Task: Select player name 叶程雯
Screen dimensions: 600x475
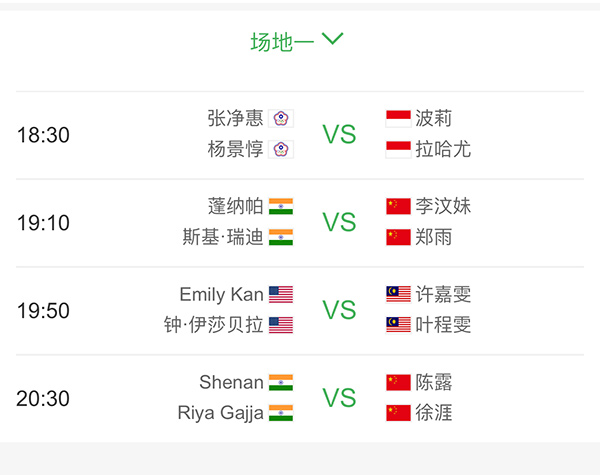Action: [x=443, y=325]
